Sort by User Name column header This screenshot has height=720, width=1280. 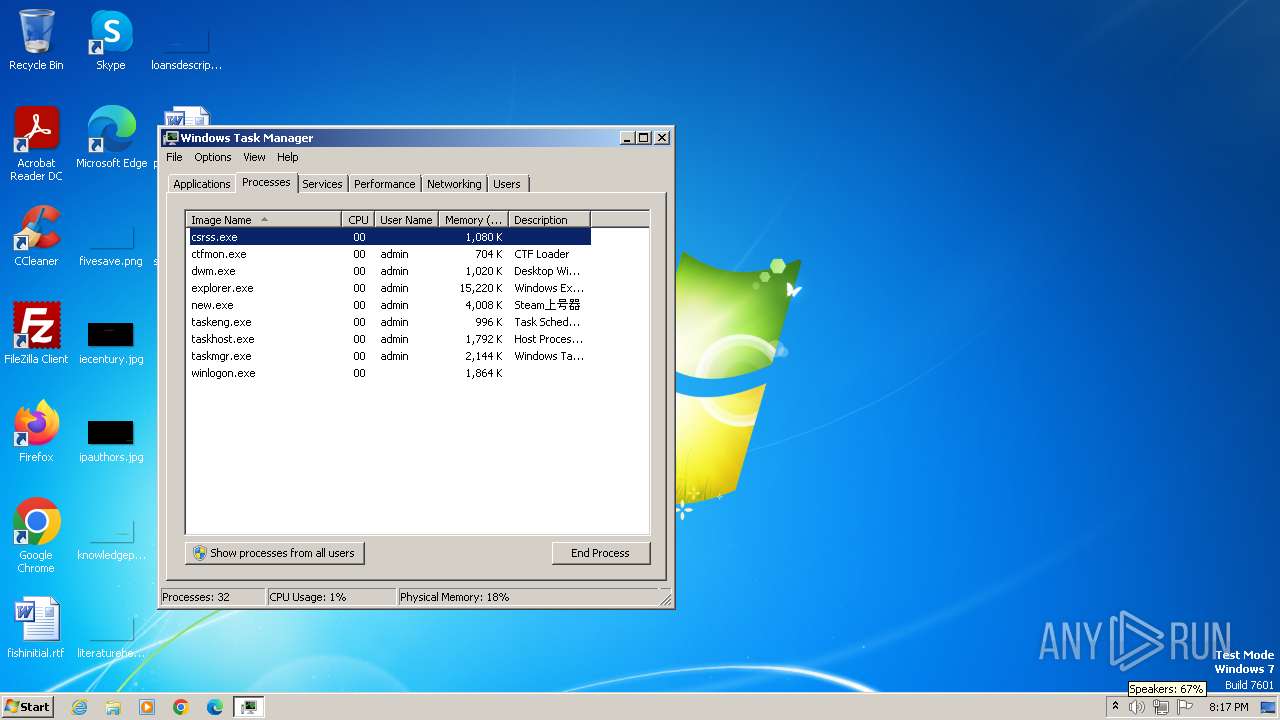[x=406, y=220]
